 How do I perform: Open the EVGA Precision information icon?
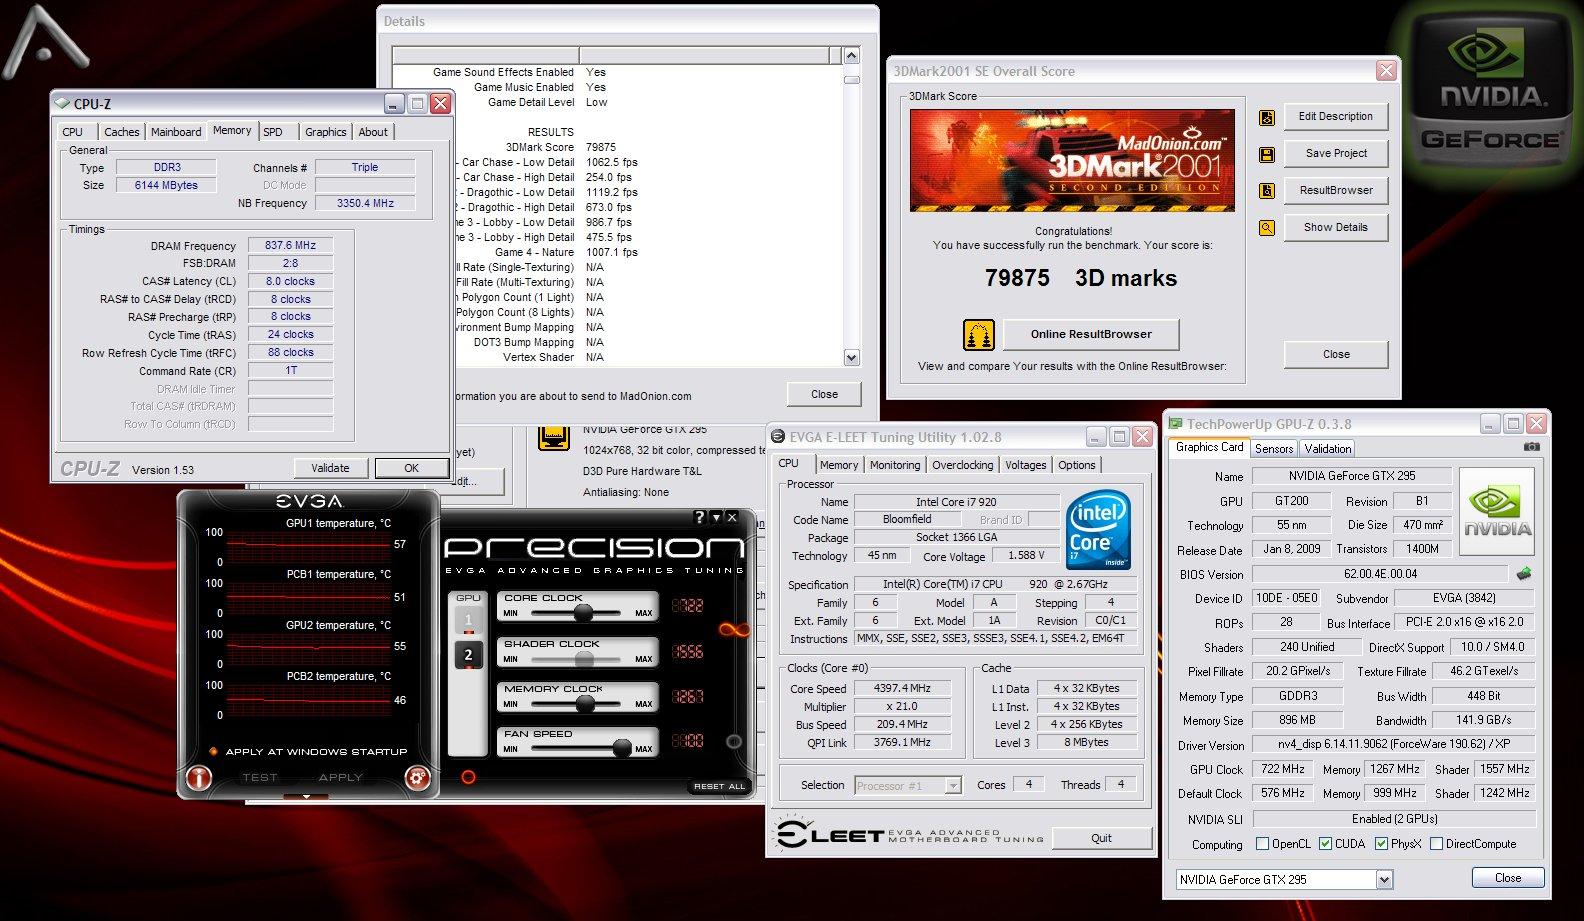point(199,777)
